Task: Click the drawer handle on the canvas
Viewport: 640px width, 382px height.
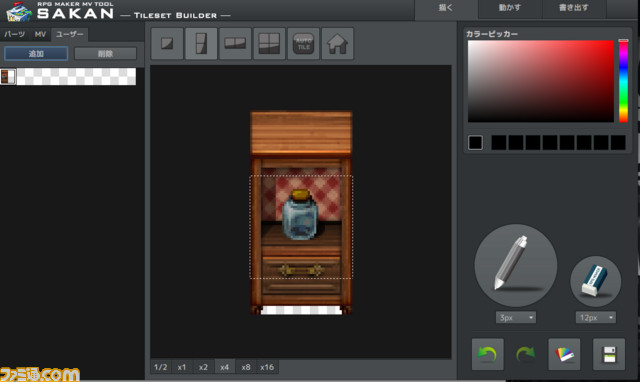Action: click(301, 270)
